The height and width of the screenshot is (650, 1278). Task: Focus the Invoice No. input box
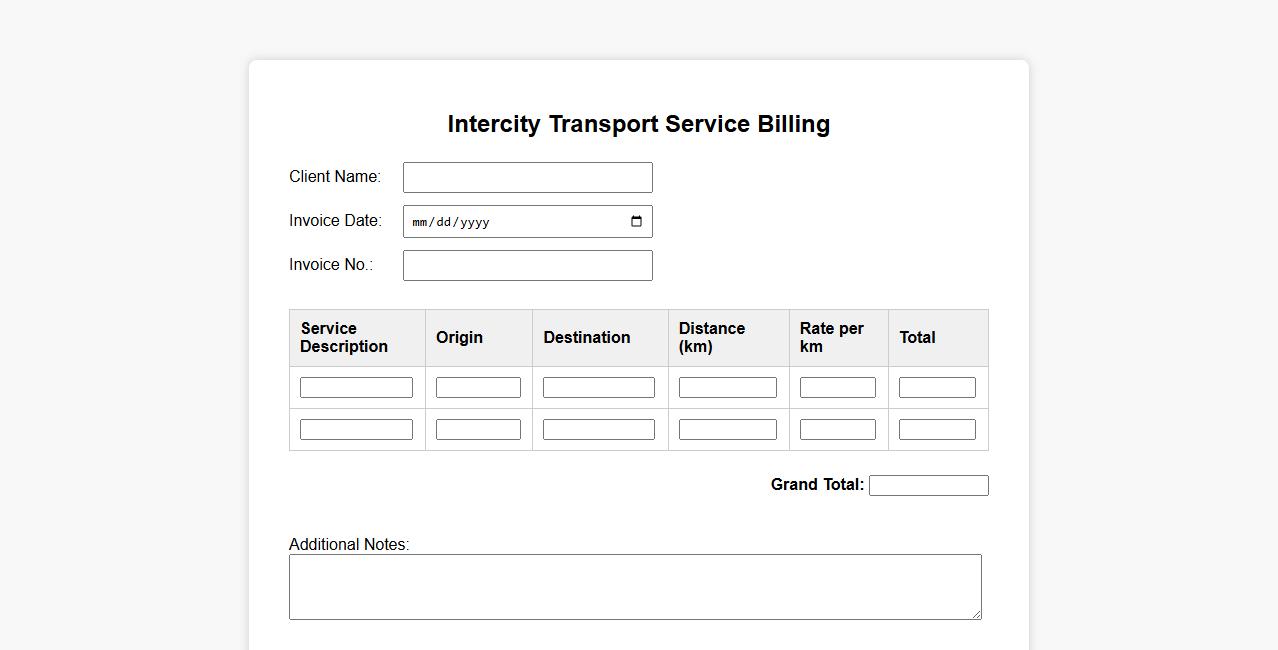tap(527, 266)
